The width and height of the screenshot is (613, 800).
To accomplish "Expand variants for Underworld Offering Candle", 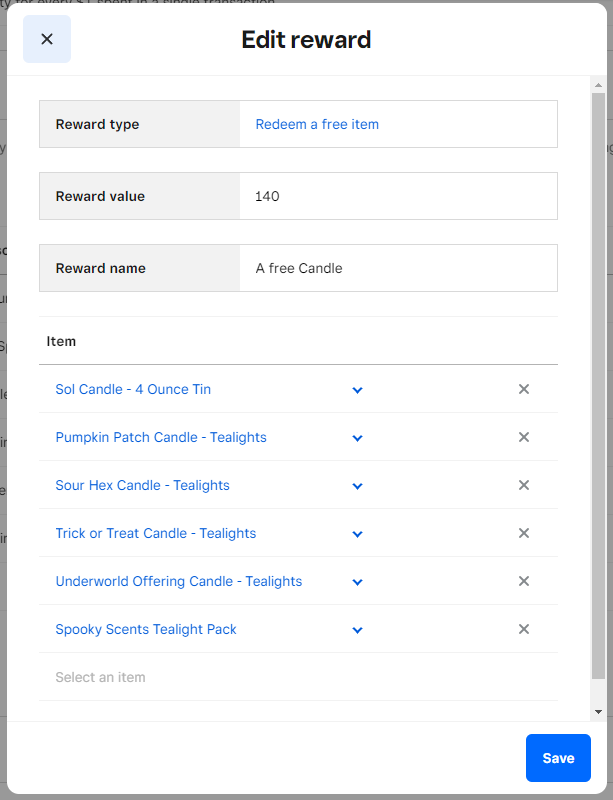I will coord(357,582).
